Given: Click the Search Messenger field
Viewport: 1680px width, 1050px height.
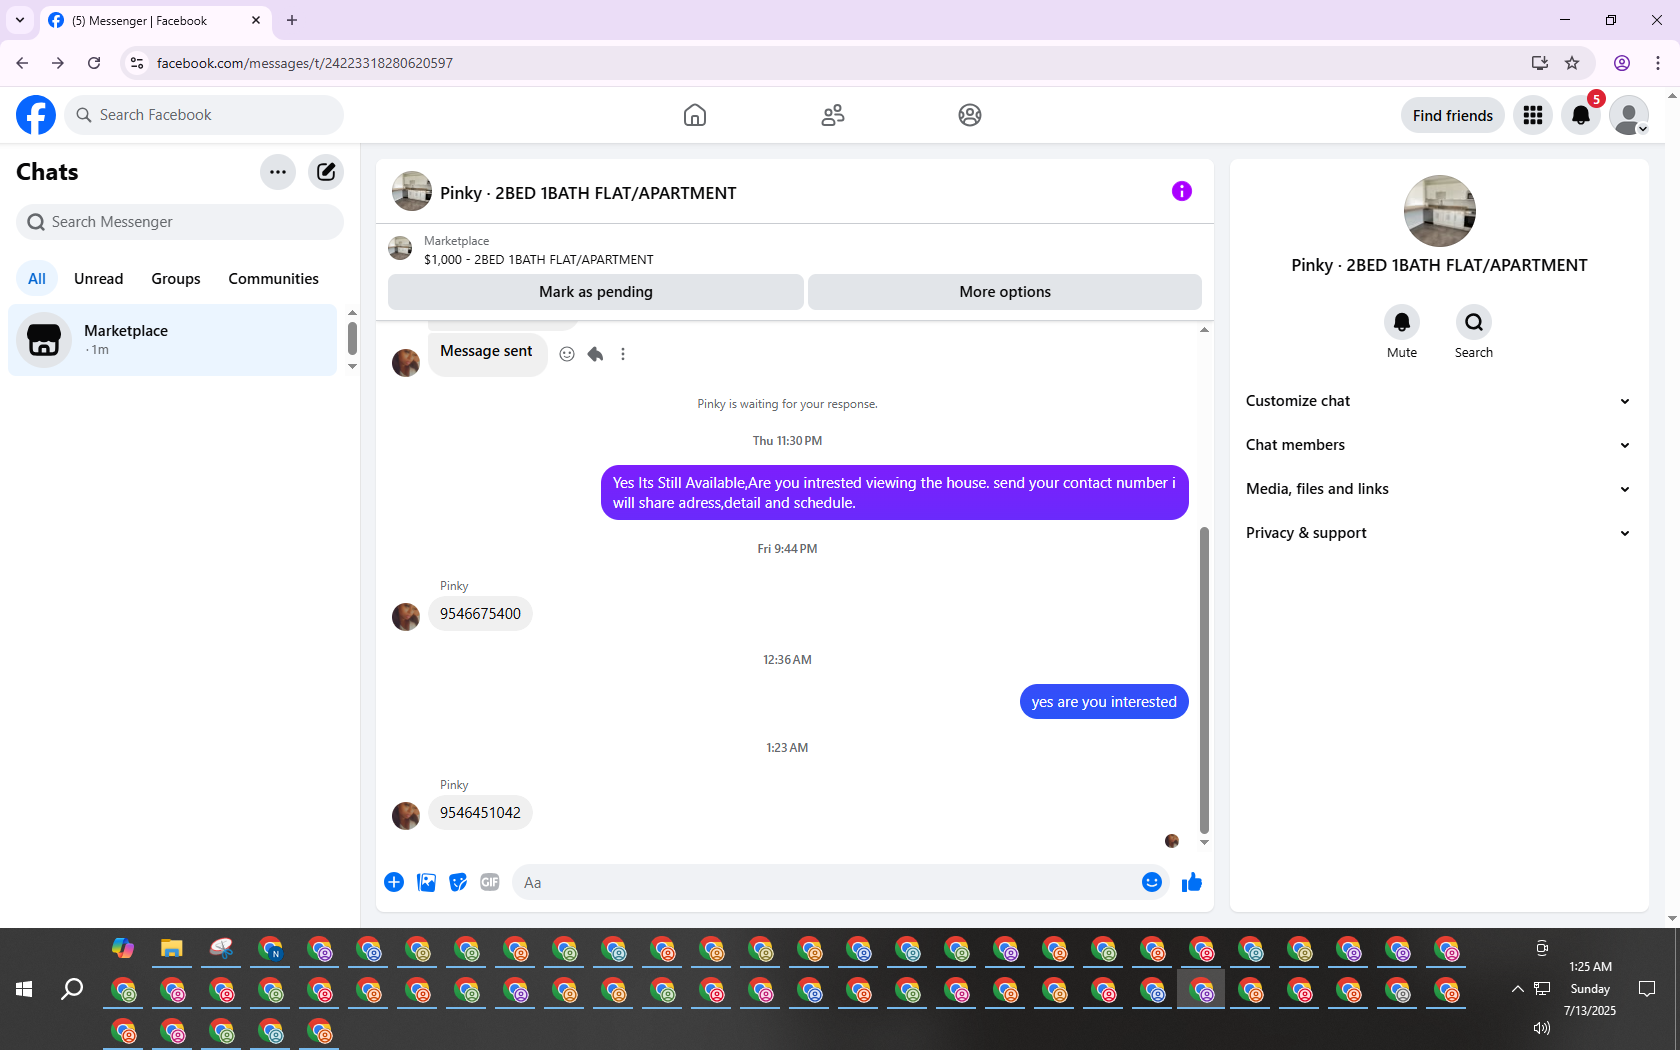Looking at the screenshot, I should pos(180,222).
